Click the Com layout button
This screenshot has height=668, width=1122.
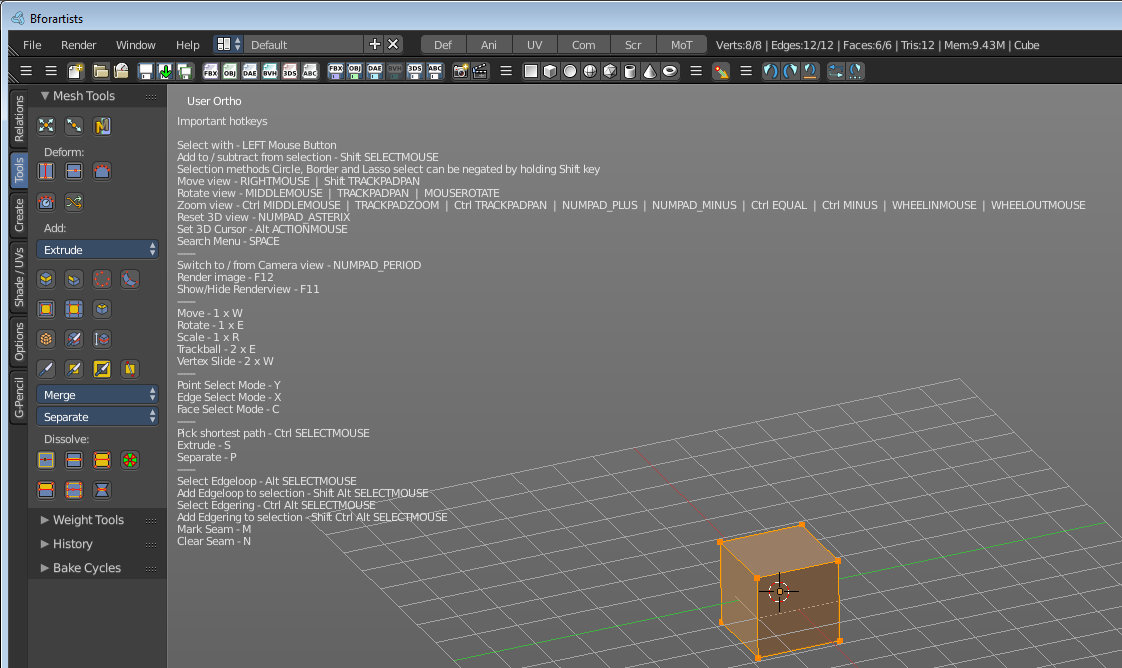point(583,44)
